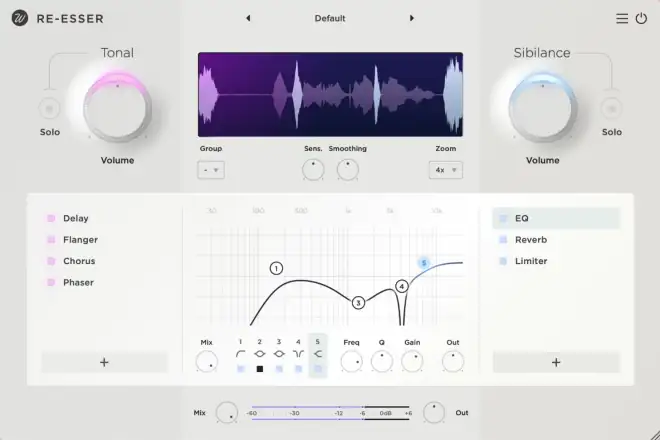The image size is (660, 440).
Task: Select band 3 bell filter icon
Action: click(279, 354)
